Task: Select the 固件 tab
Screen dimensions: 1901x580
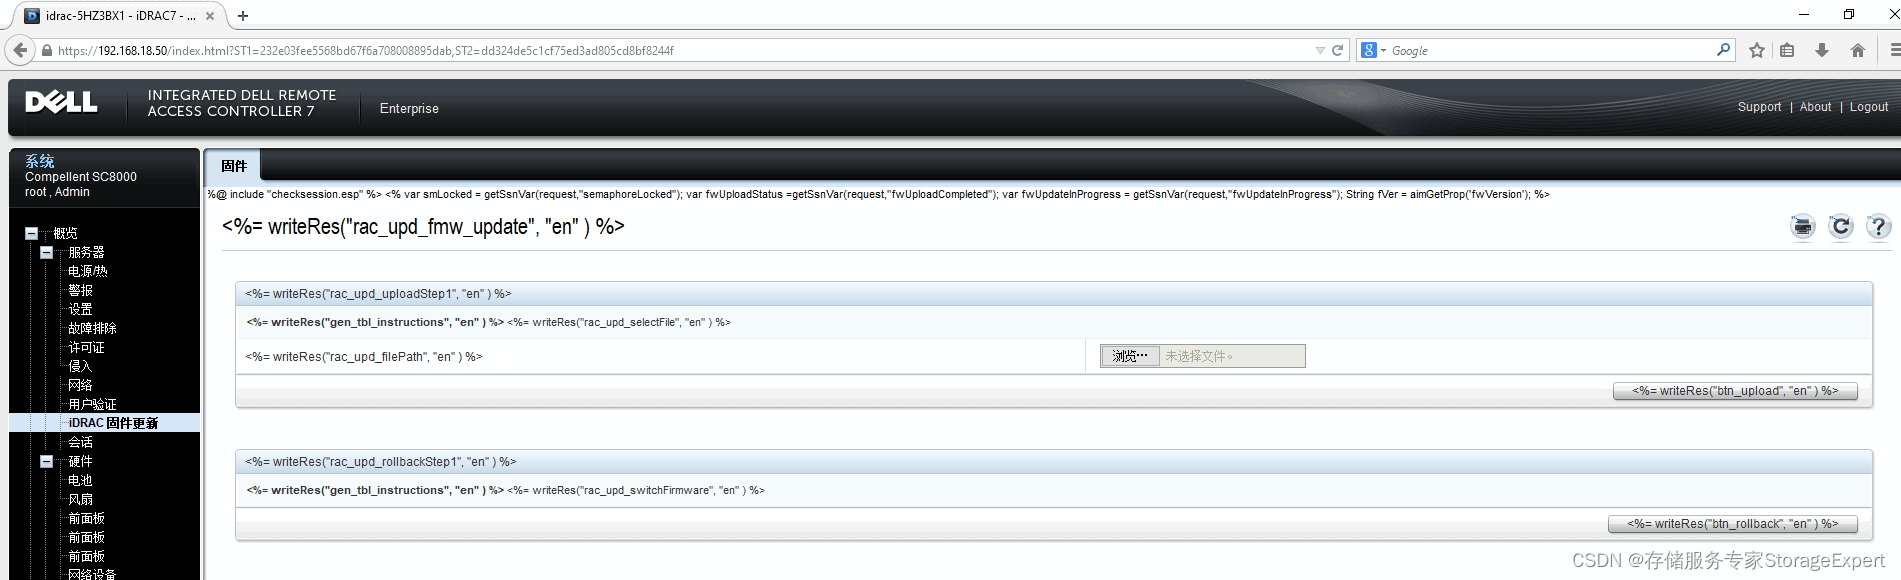Action: click(x=233, y=166)
